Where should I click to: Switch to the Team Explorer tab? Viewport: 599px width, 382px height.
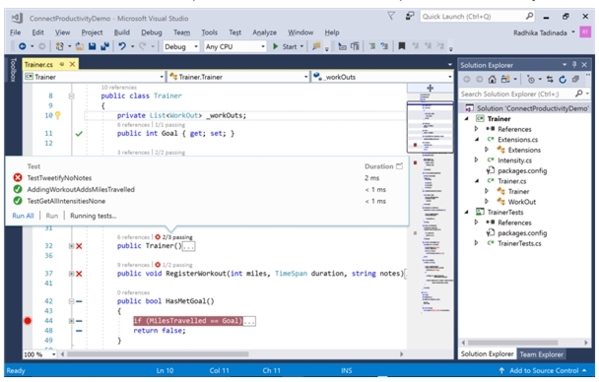pyautogui.click(x=541, y=354)
